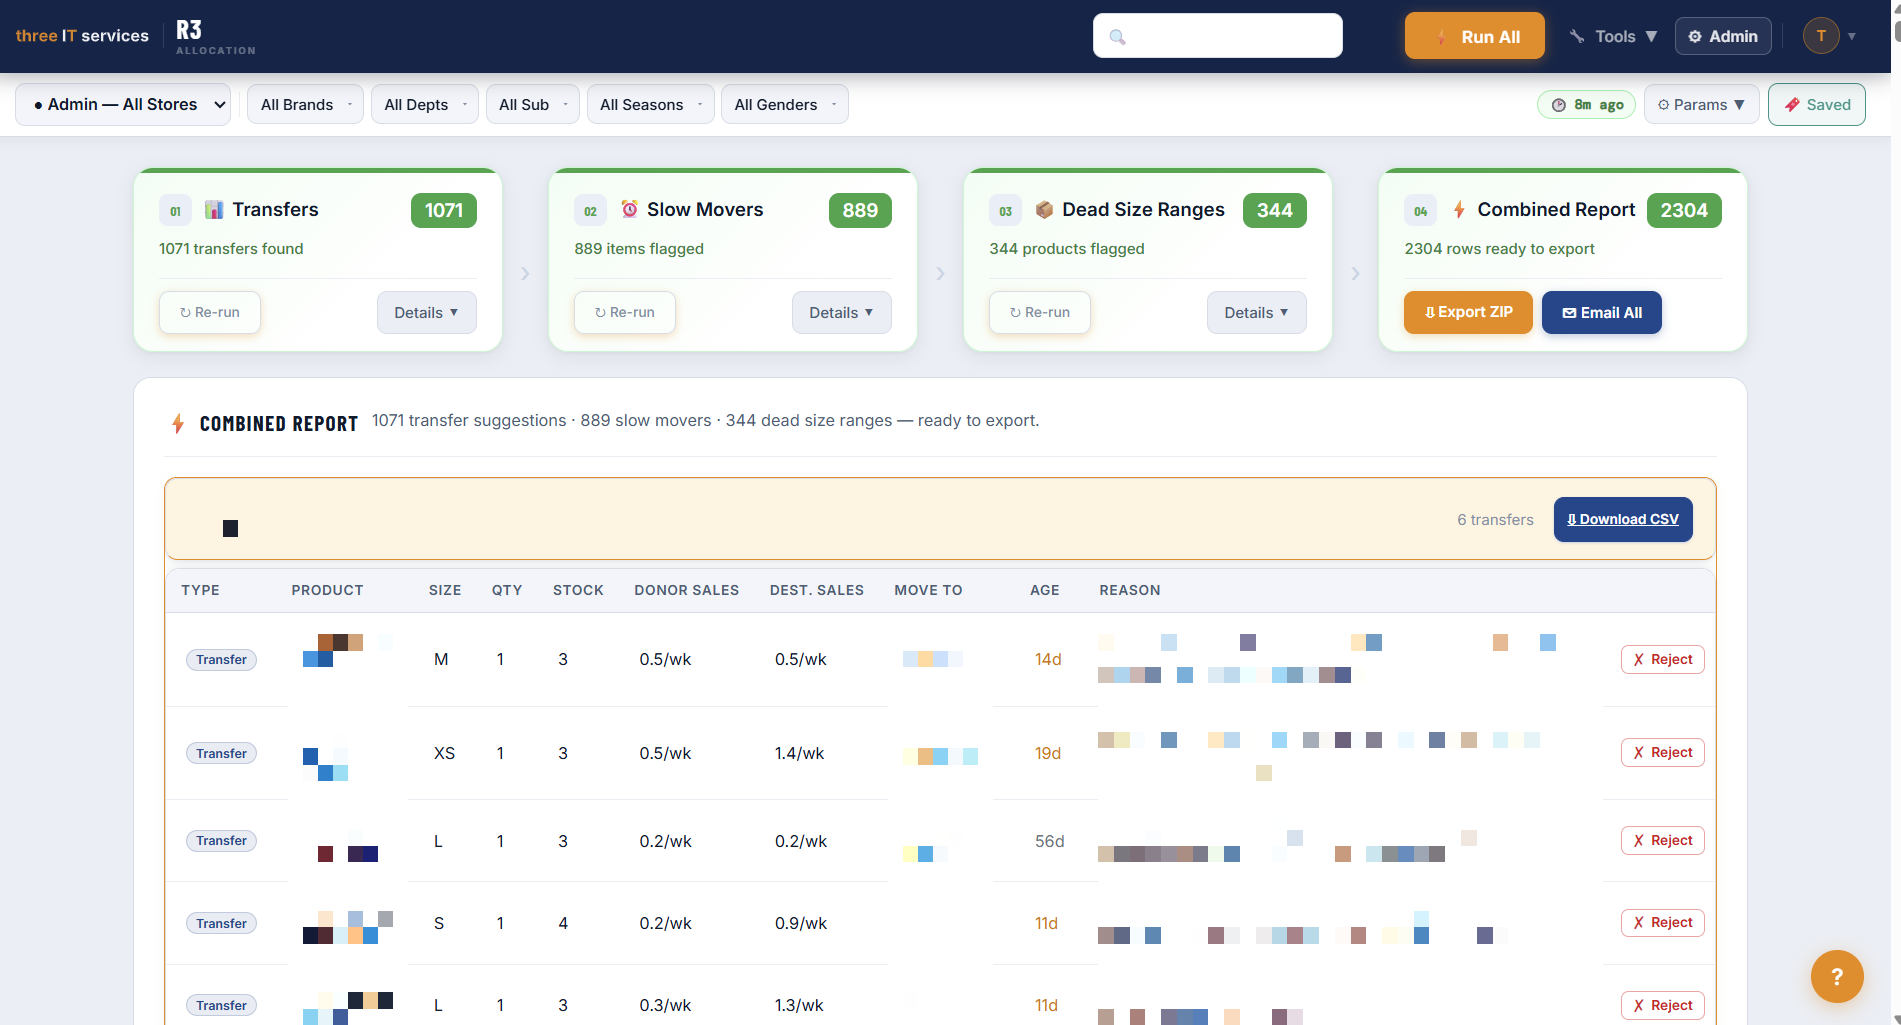Viewport: 1901px width, 1025px height.
Task: Click the R3 Allocation logo
Action: (x=215, y=37)
